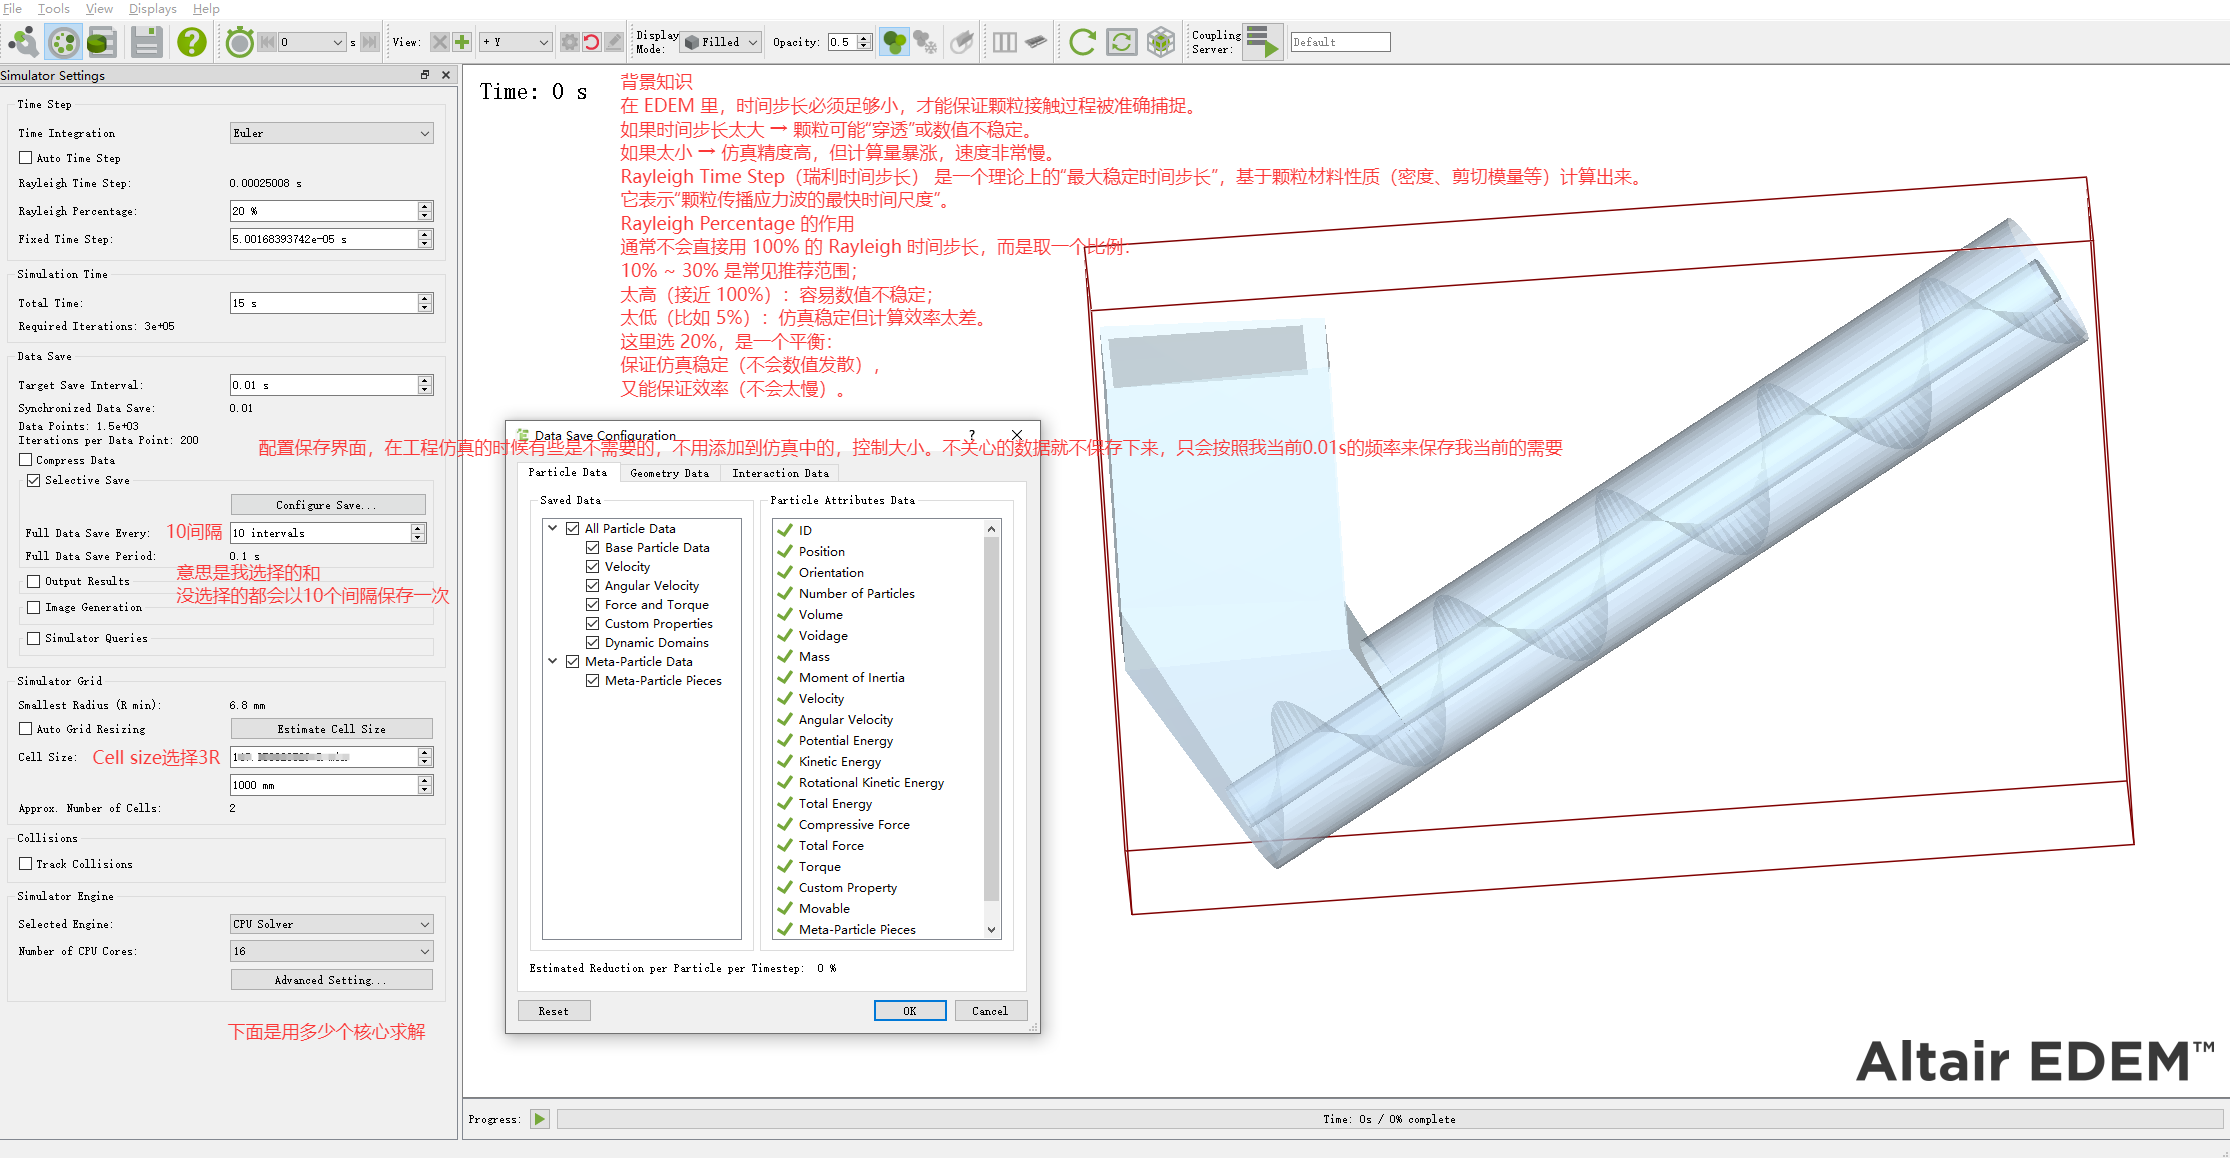Open the Creator wrench-and-particle icon
Screen dimensions: 2230x1158
23,42
